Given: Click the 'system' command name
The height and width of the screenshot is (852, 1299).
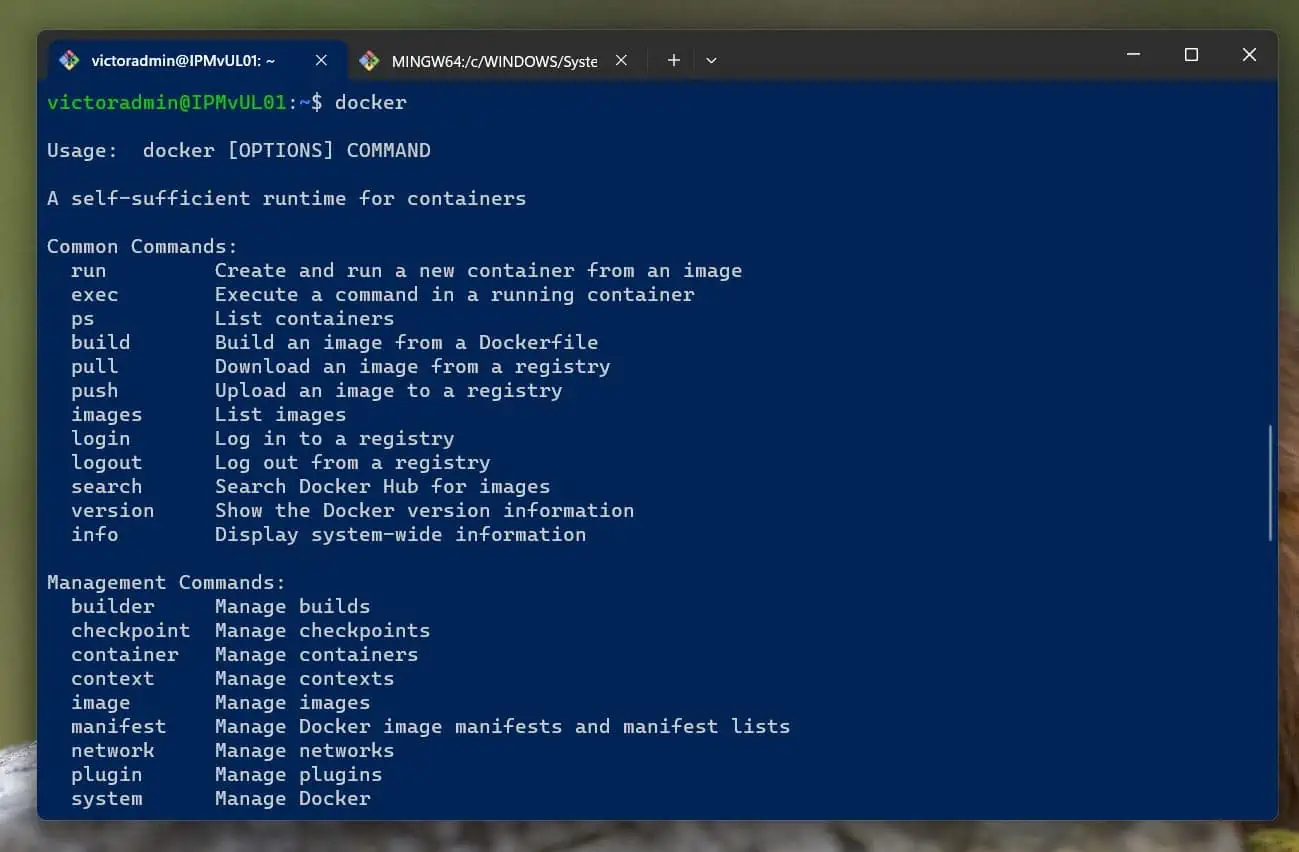Looking at the screenshot, I should (x=107, y=798).
